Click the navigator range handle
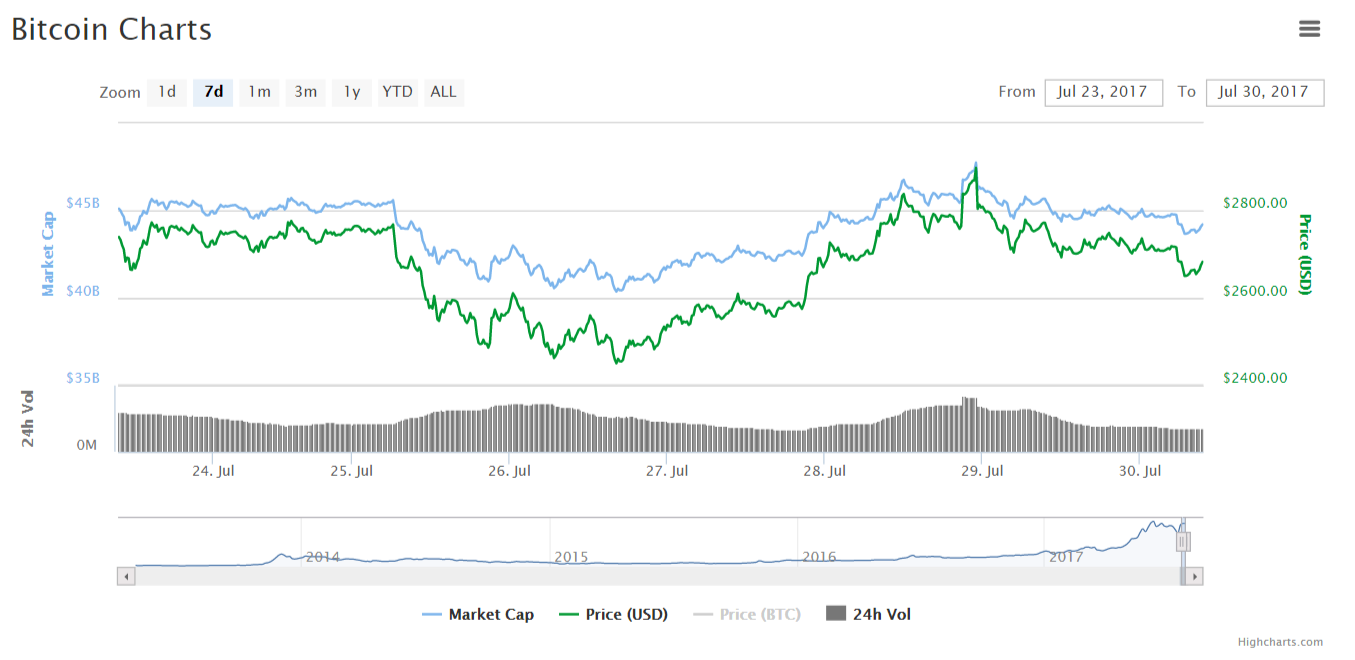Viewport: 1355px width, 660px height. (1182, 542)
